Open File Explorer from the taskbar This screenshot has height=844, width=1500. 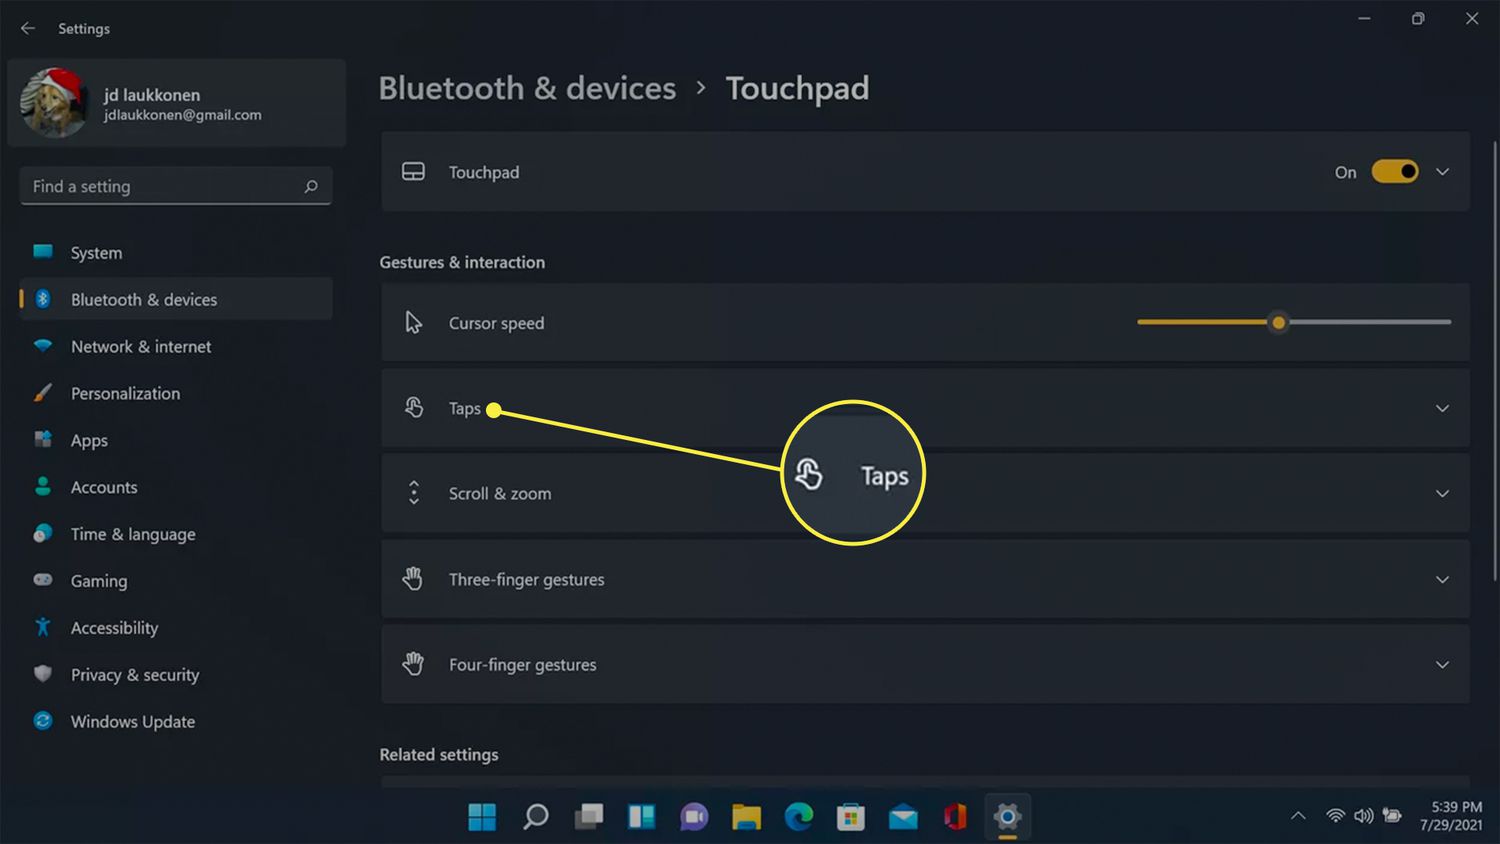(746, 817)
